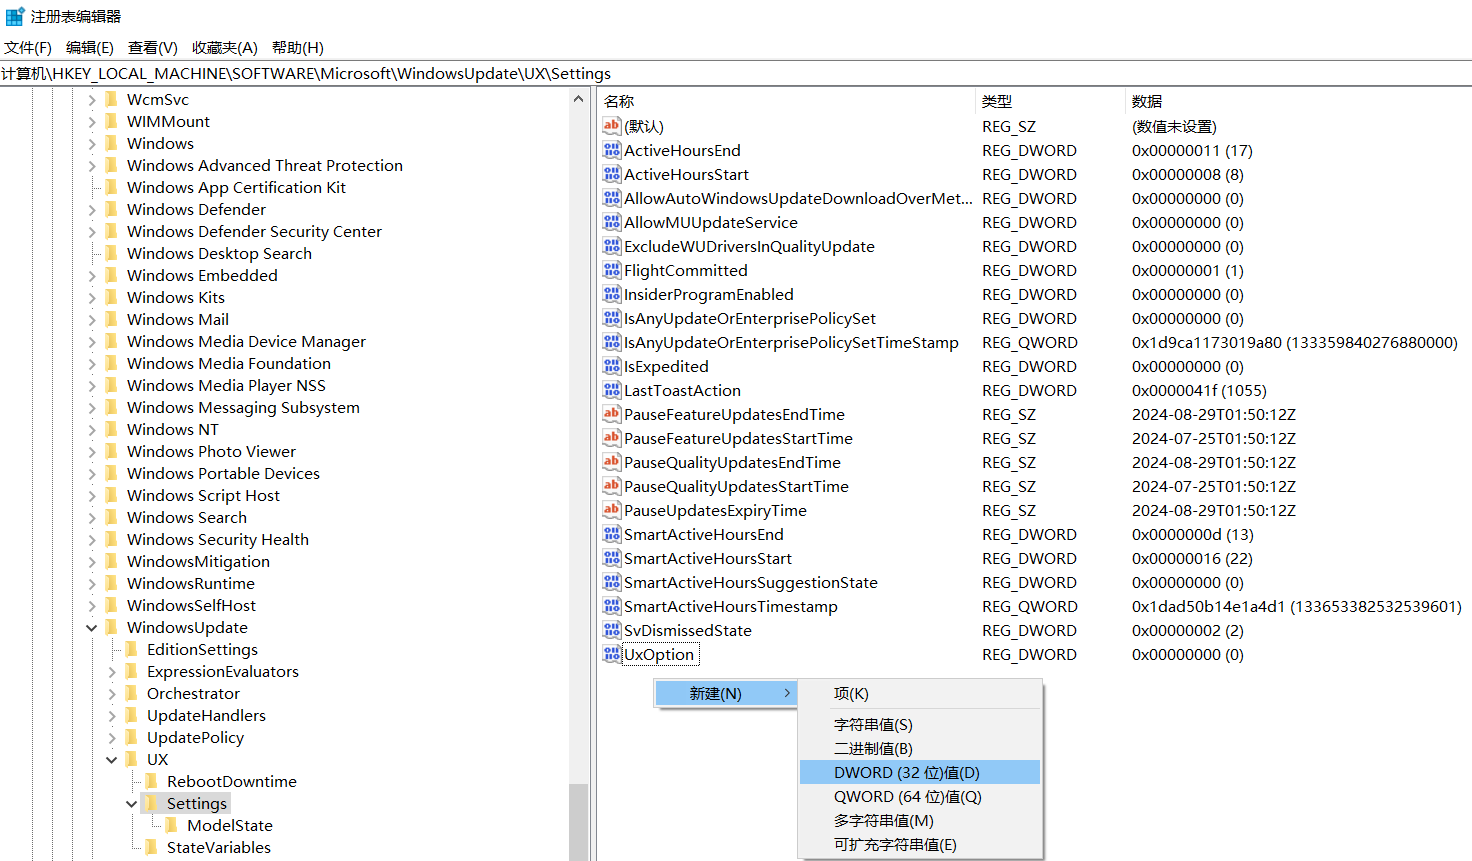Click the SmartActiveHoursStart value icon
Image resolution: width=1472 pixels, height=861 pixels.
[x=612, y=558]
